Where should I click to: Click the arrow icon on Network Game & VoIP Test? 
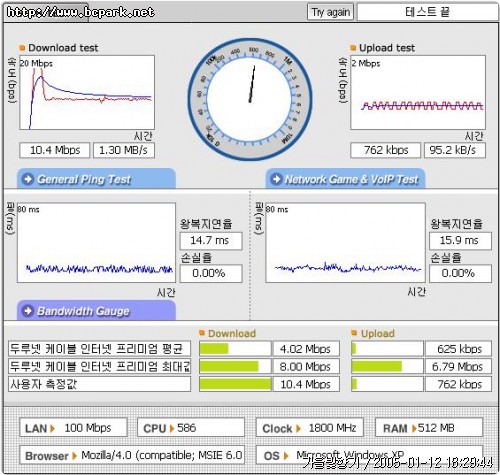276,179
